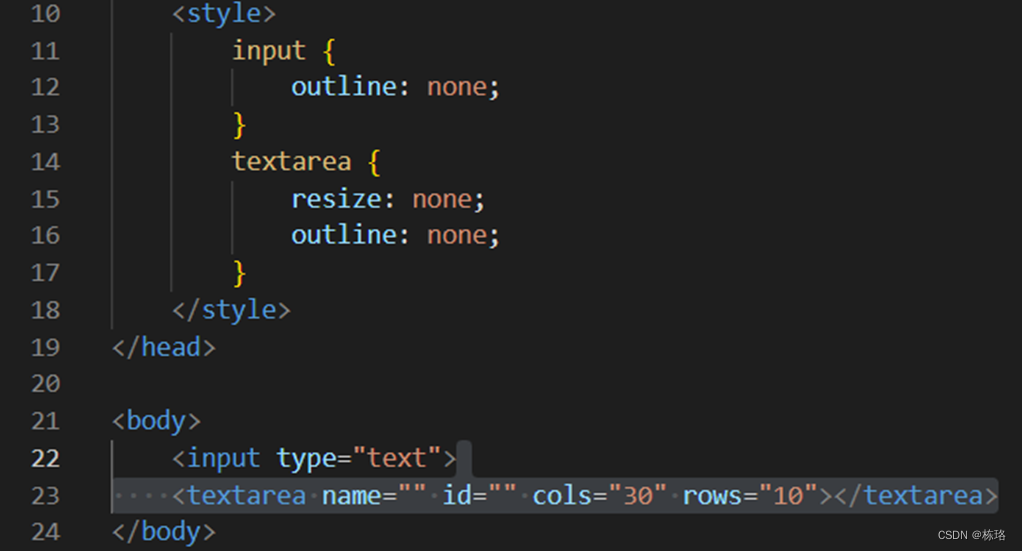The height and width of the screenshot is (551, 1022).
Task: Click 'outline' property on line 12
Action: 344,87
